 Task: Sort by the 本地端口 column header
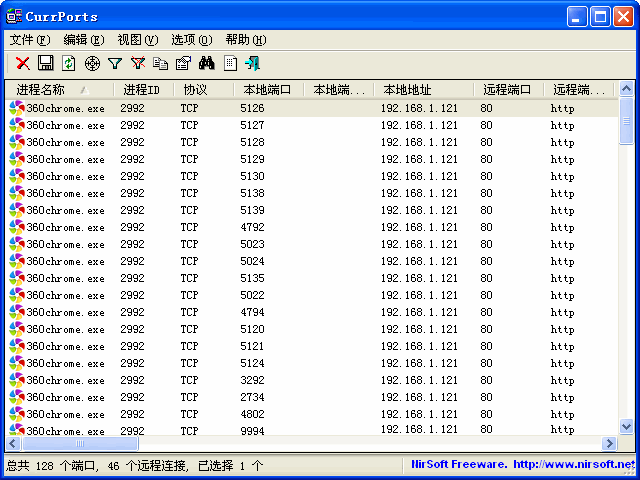267,90
